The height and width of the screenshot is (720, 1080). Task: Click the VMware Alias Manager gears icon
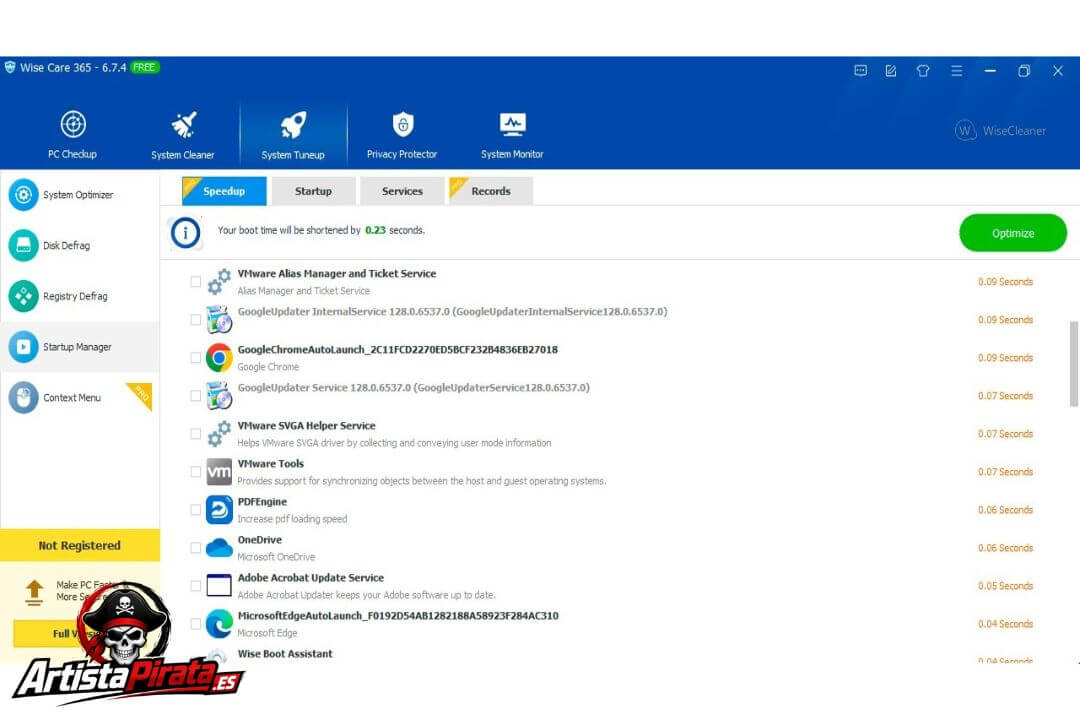coord(219,282)
